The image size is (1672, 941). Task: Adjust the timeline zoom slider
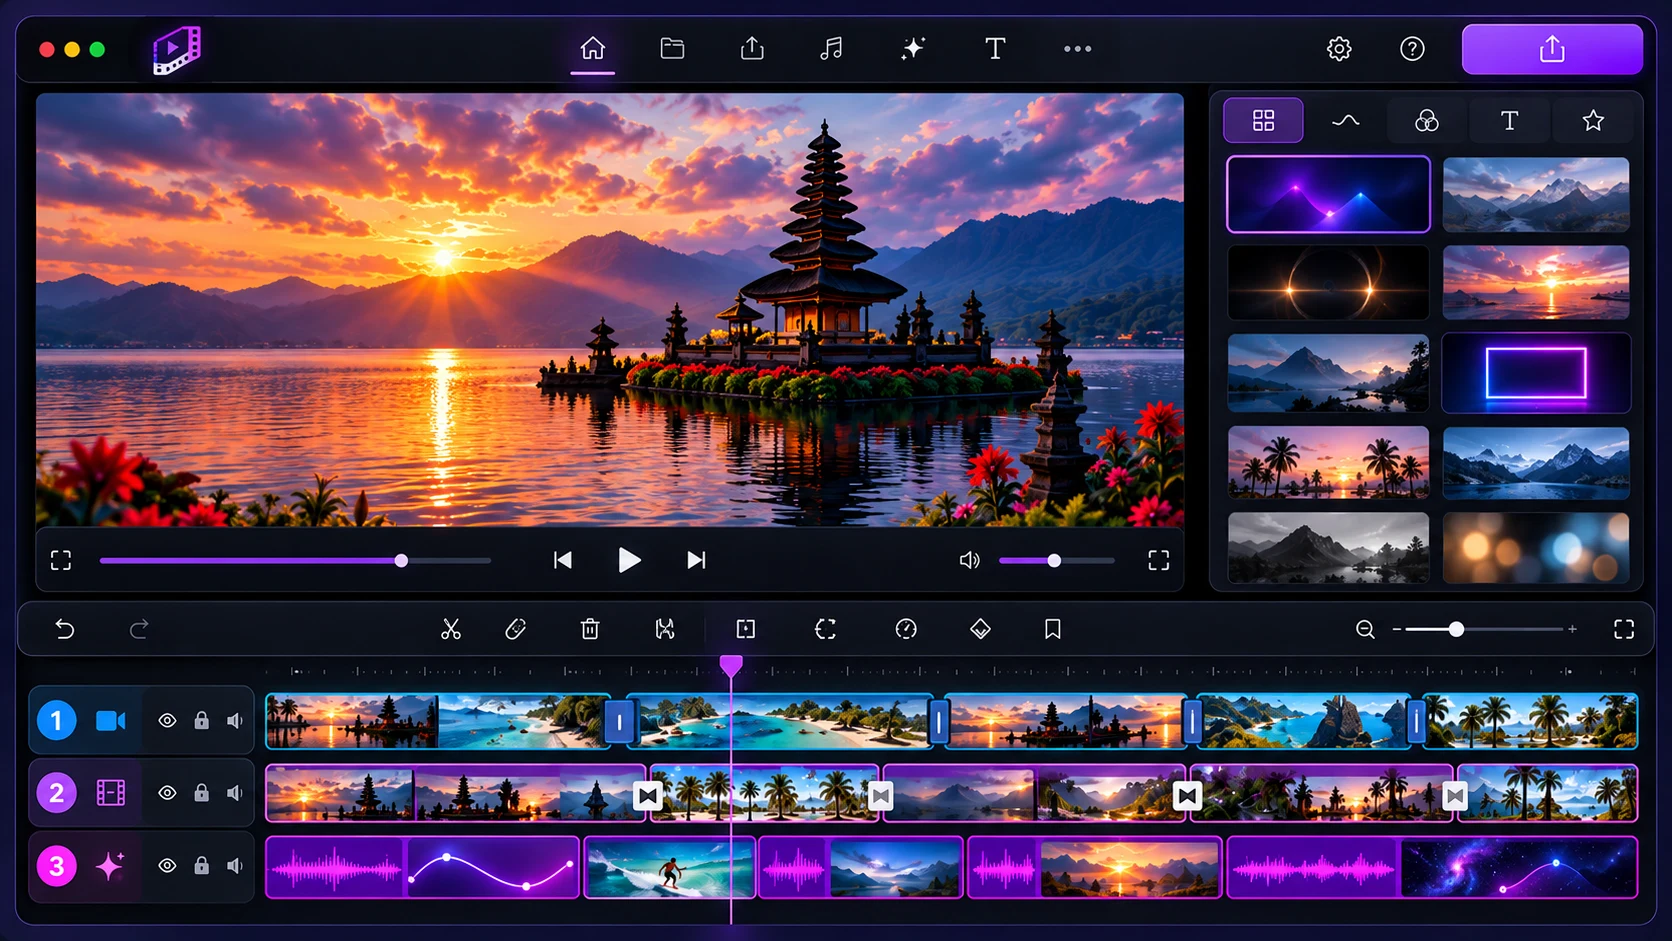coord(1484,629)
